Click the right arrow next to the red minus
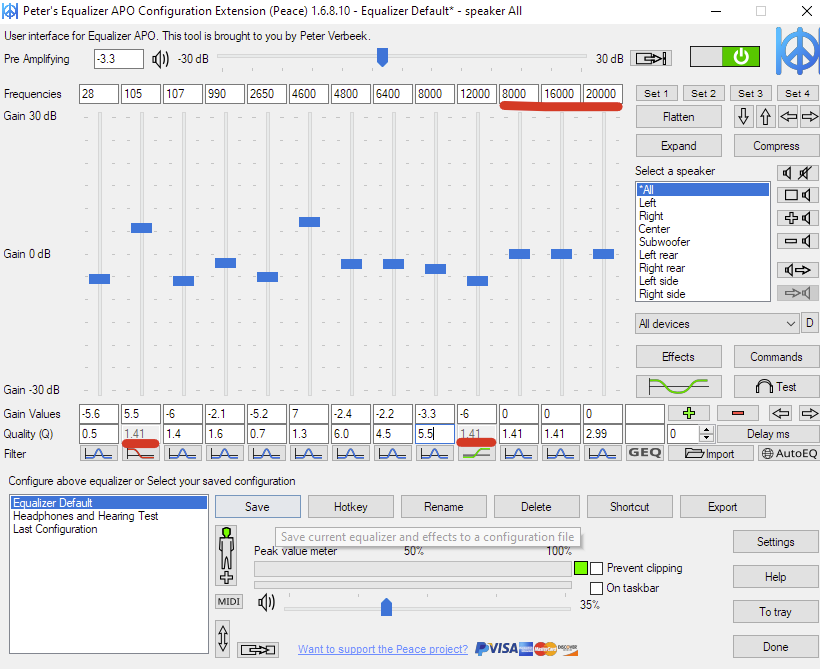Screen dimensions: 820x669 (810, 413)
